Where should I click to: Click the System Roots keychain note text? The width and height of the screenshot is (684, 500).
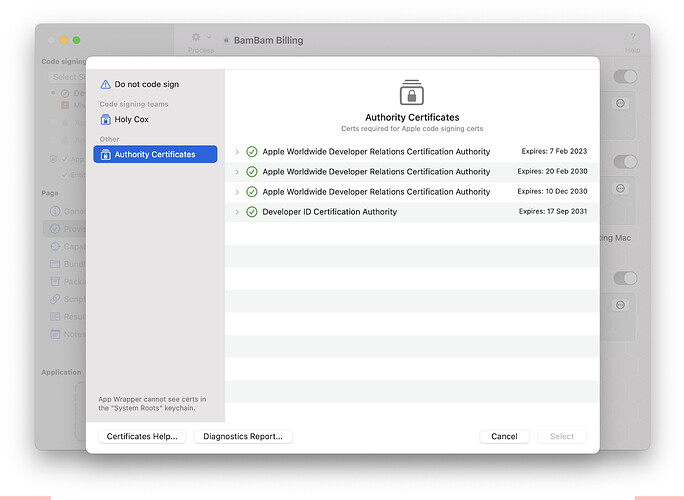(x=152, y=404)
